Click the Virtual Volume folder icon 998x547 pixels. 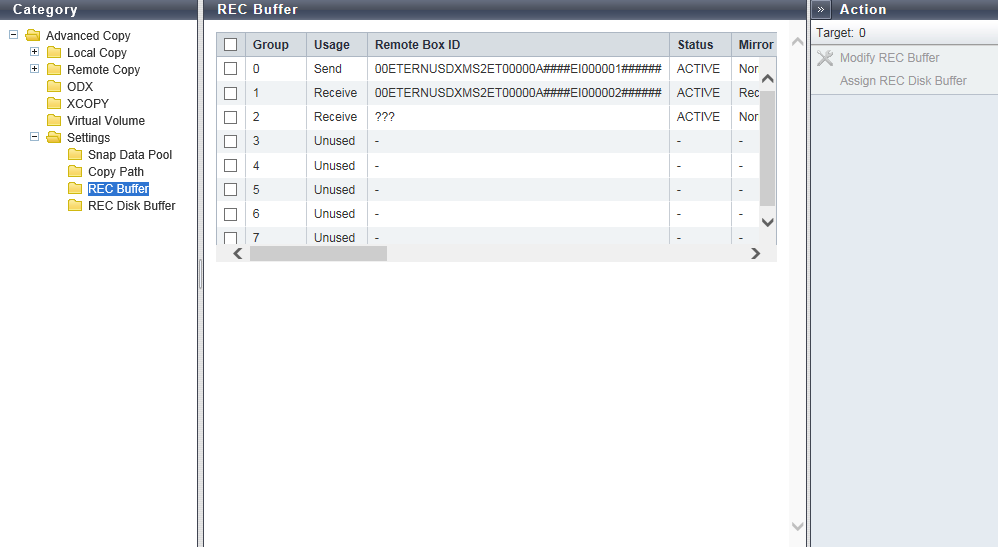[54, 121]
